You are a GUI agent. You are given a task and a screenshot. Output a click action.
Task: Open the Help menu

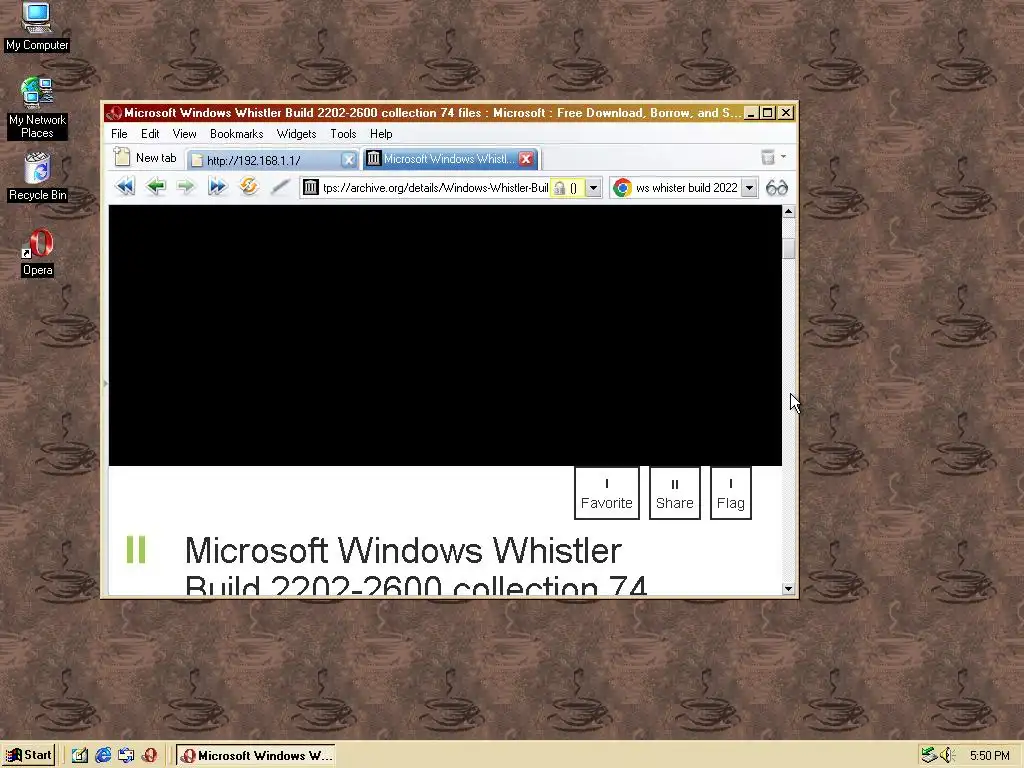[381, 134]
